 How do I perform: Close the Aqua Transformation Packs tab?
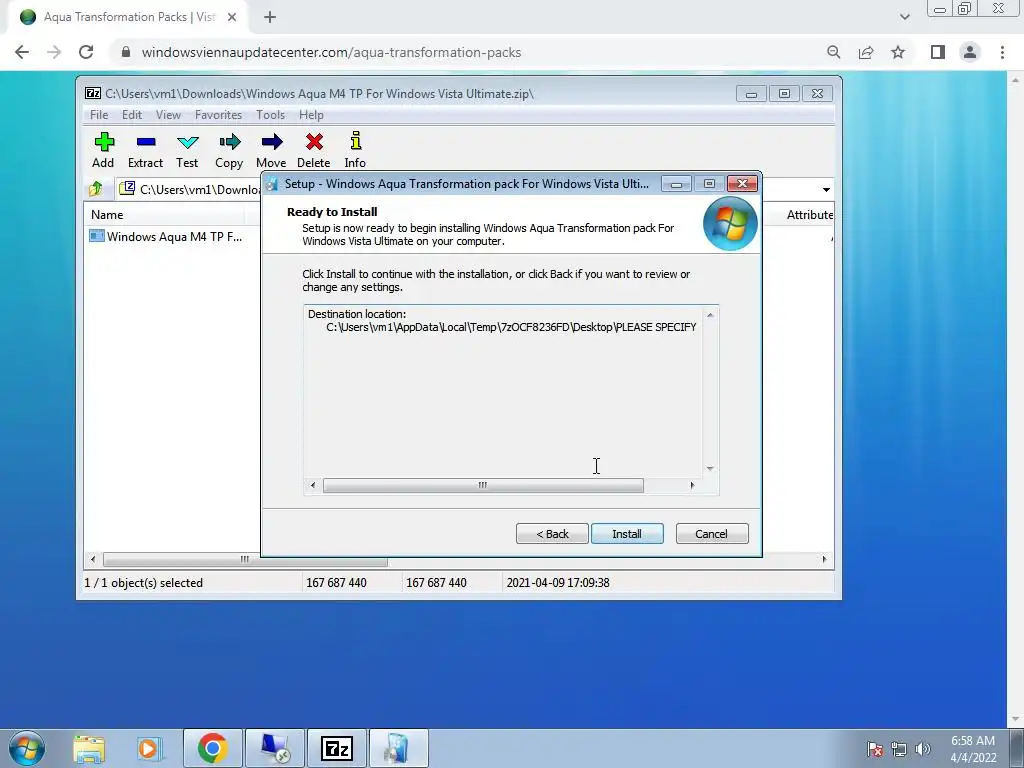[232, 17]
